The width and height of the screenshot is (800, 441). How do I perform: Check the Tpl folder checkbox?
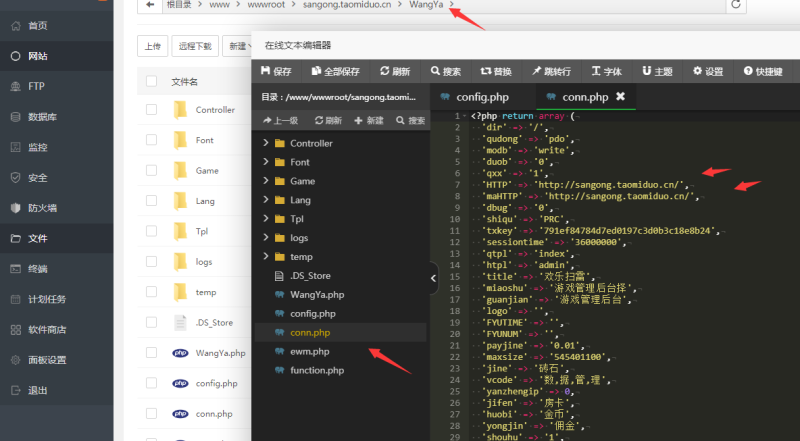(152, 231)
